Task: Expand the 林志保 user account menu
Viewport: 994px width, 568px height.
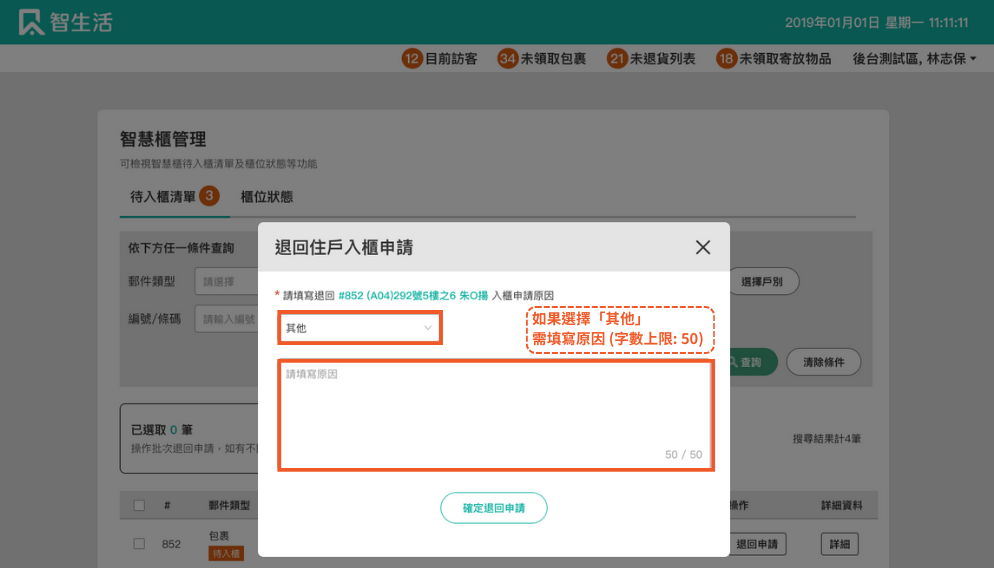Action: [914, 59]
